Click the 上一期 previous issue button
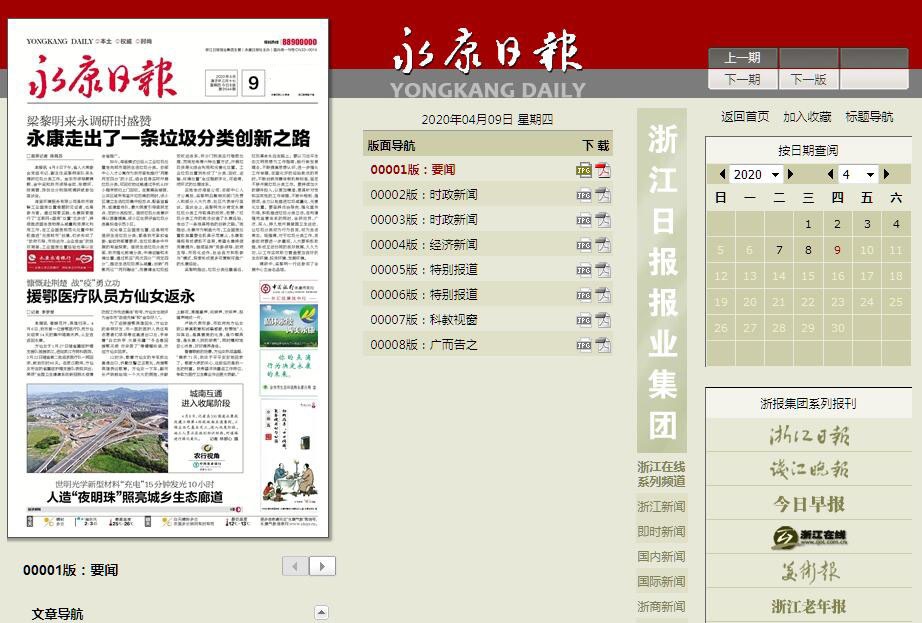This screenshot has width=922, height=623. point(742,58)
